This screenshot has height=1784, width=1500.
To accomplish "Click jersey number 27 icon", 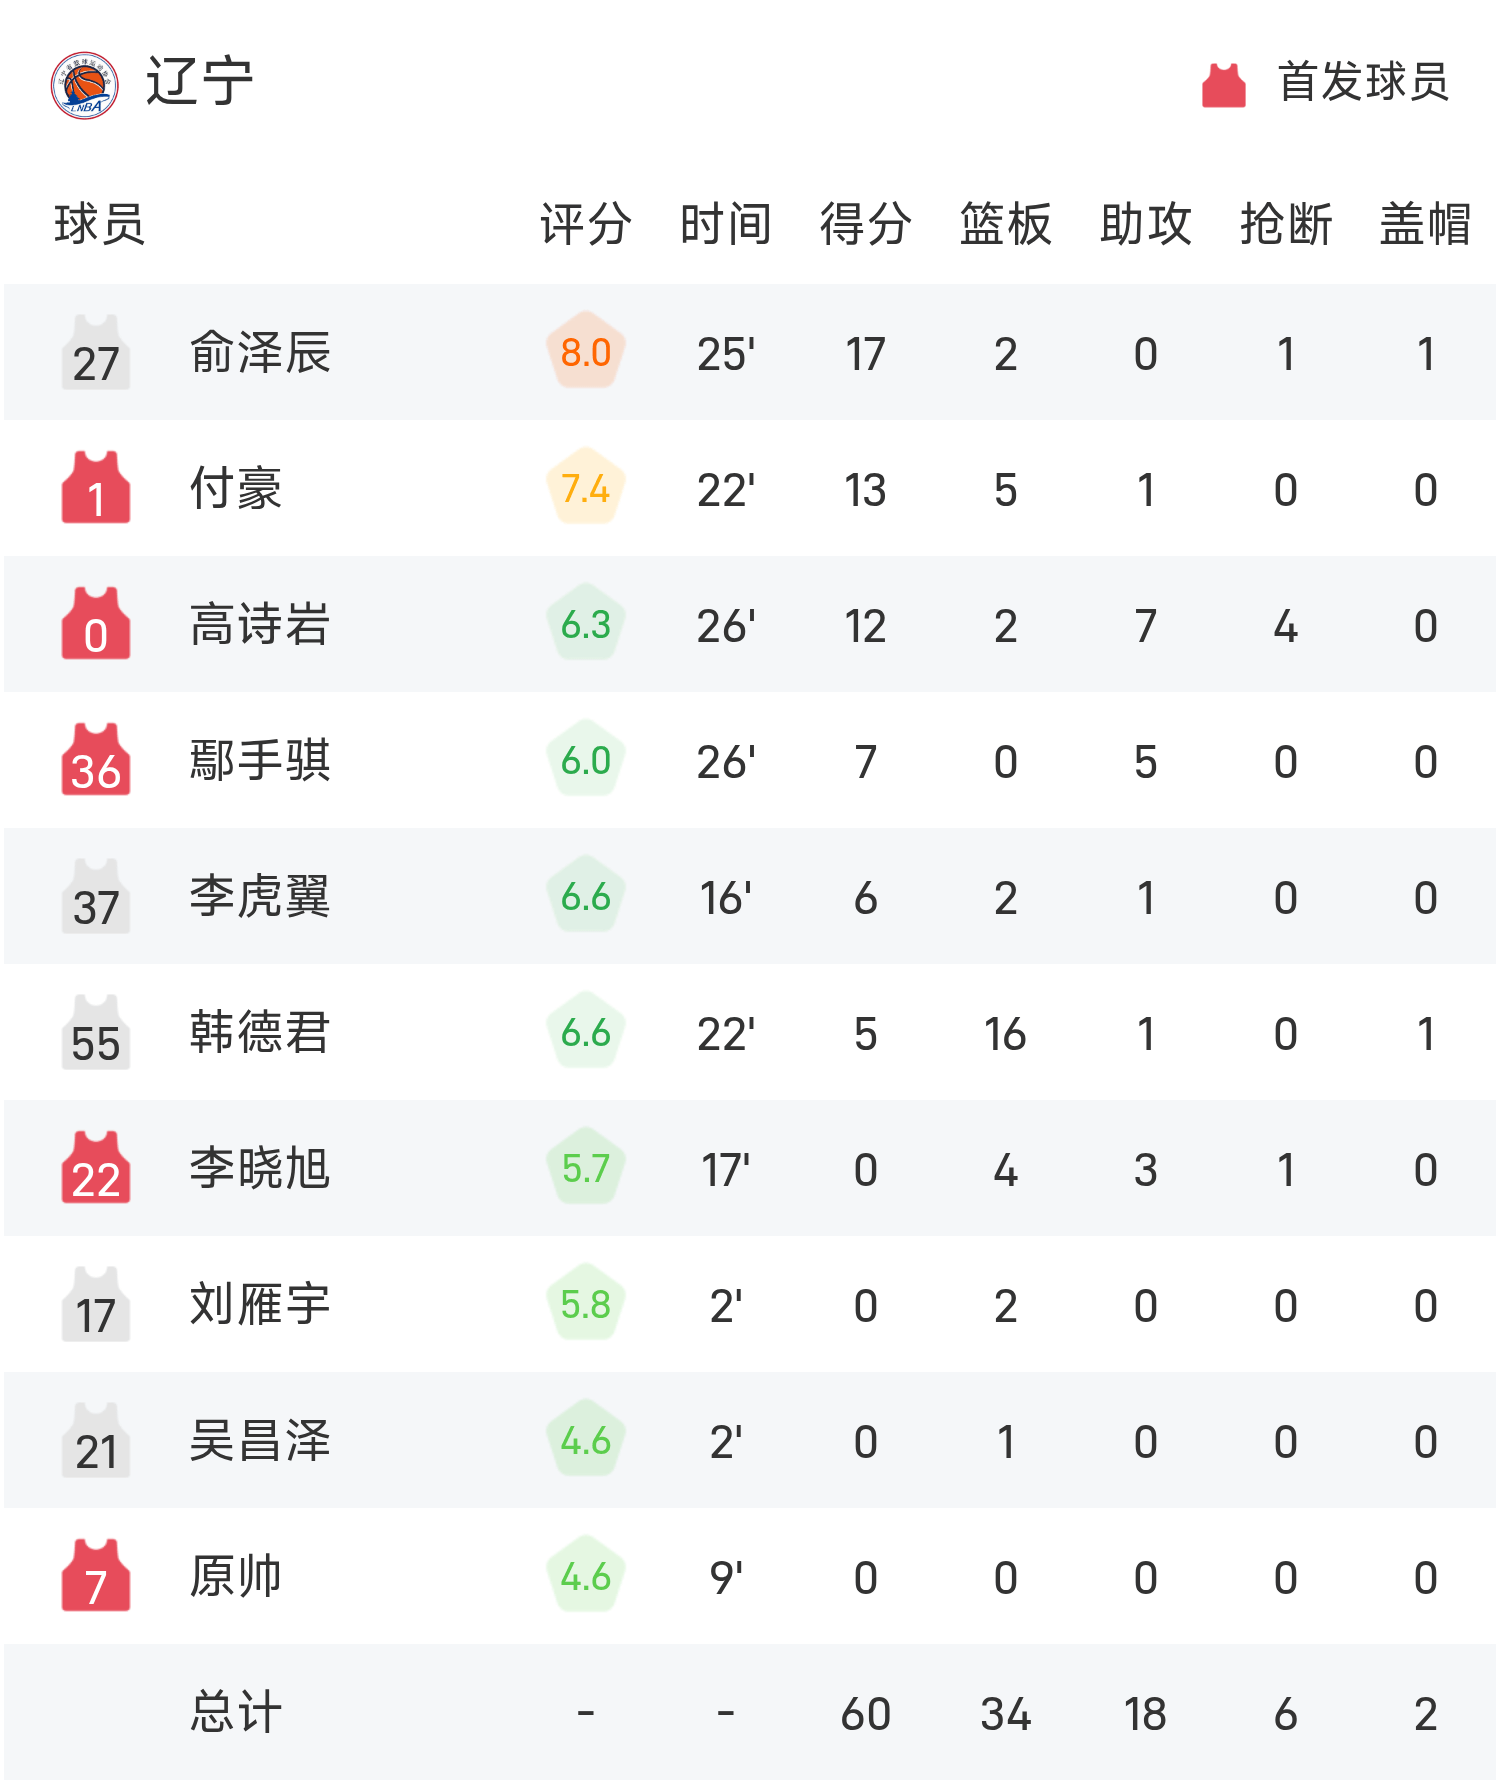I will (x=96, y=353).
